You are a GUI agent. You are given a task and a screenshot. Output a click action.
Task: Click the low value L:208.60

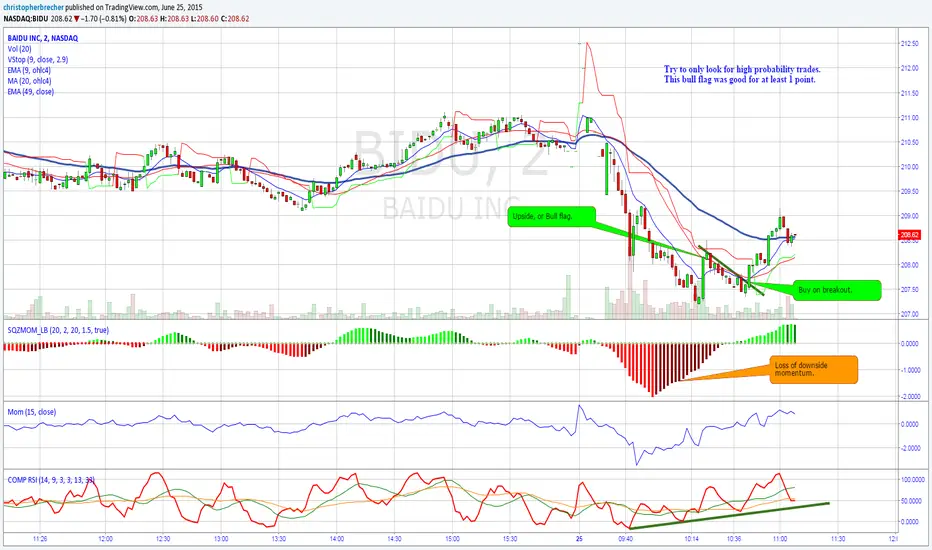(204, 19)
